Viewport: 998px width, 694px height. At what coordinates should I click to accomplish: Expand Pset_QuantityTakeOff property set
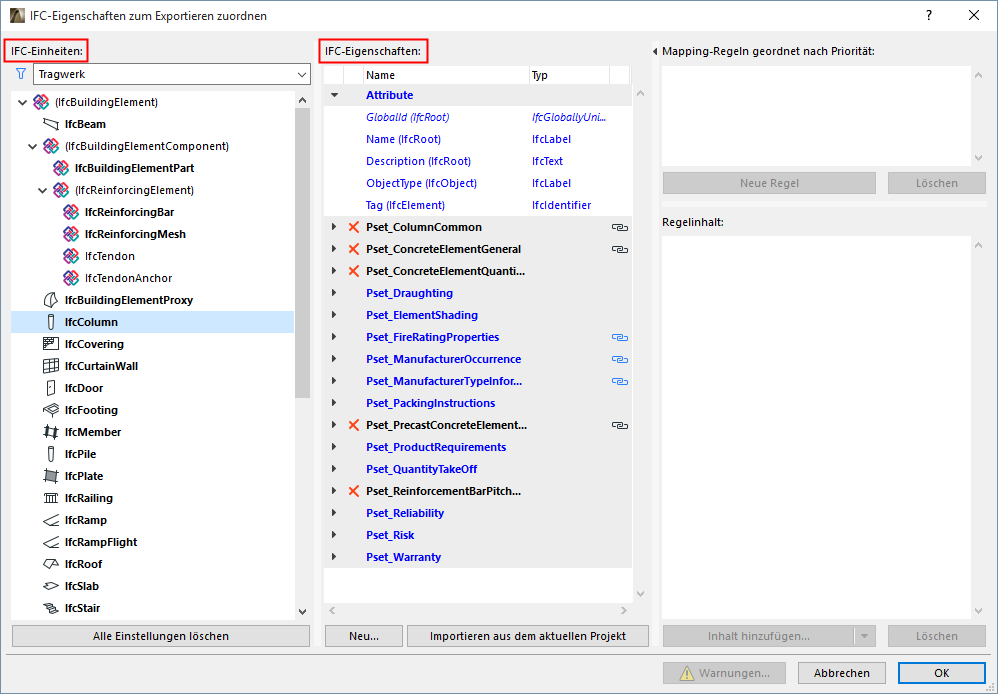pos(334,469)
